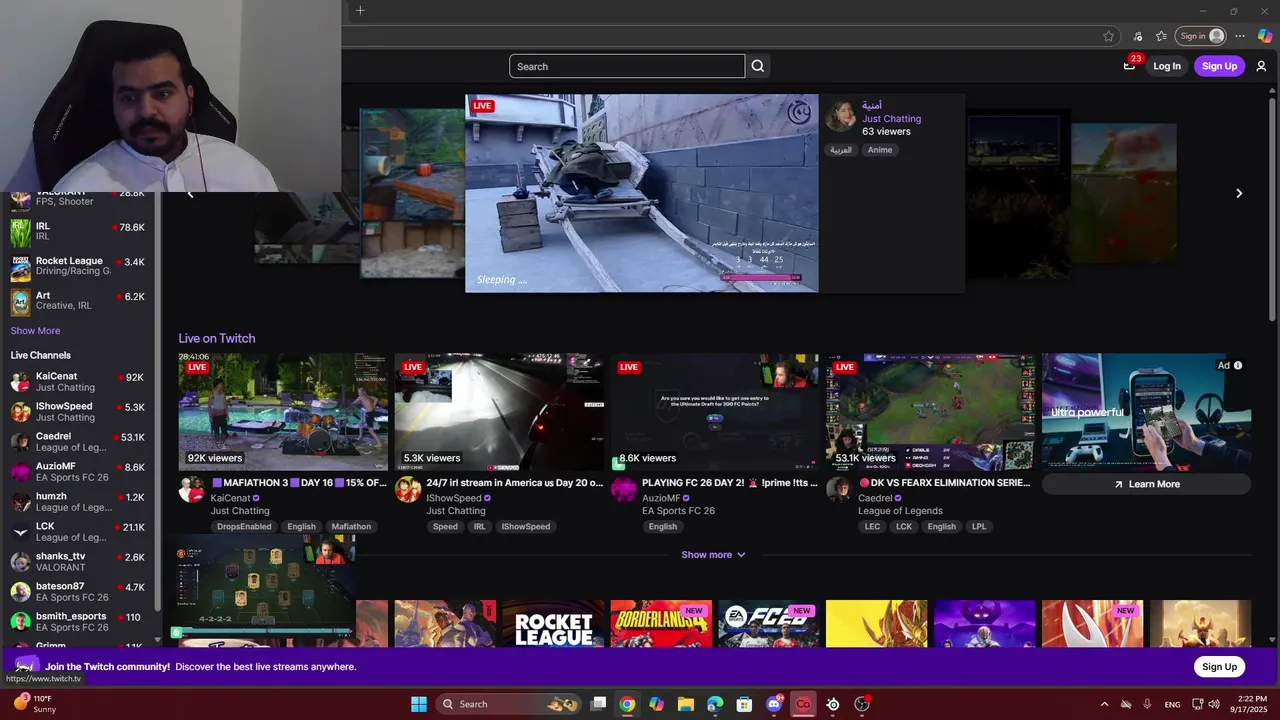Open bateson87 in Live Channels sidebar
The image size is (1280, 720).
tap(78, 592)
